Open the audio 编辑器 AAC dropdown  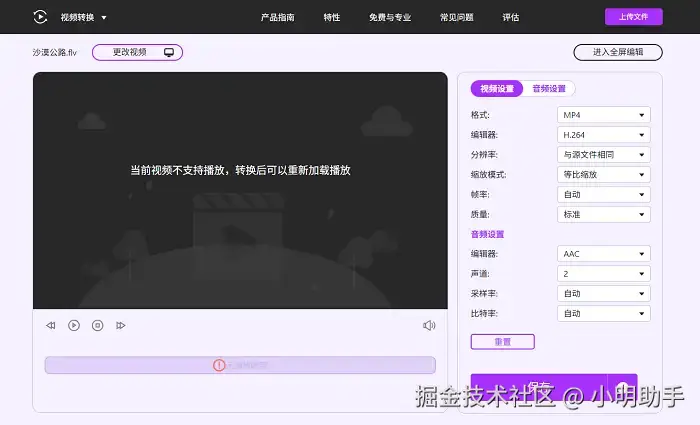pos(604,254)
